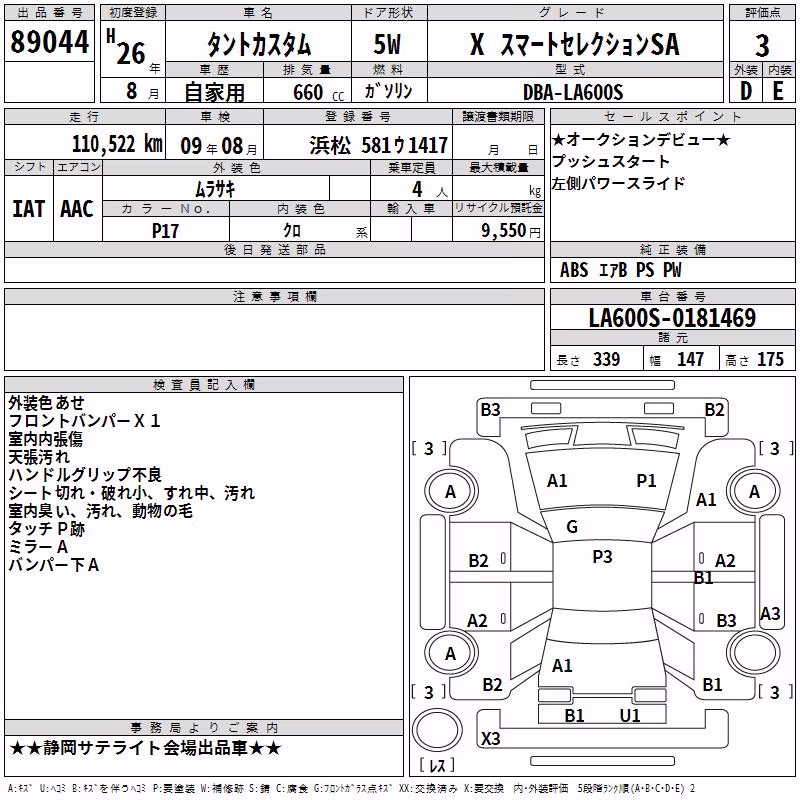Image resolution: width=800 pixels, height=800 pixels.
Task: Select the vehicle history 自家用
Action: pyautogui.click(x=214, y=92)
